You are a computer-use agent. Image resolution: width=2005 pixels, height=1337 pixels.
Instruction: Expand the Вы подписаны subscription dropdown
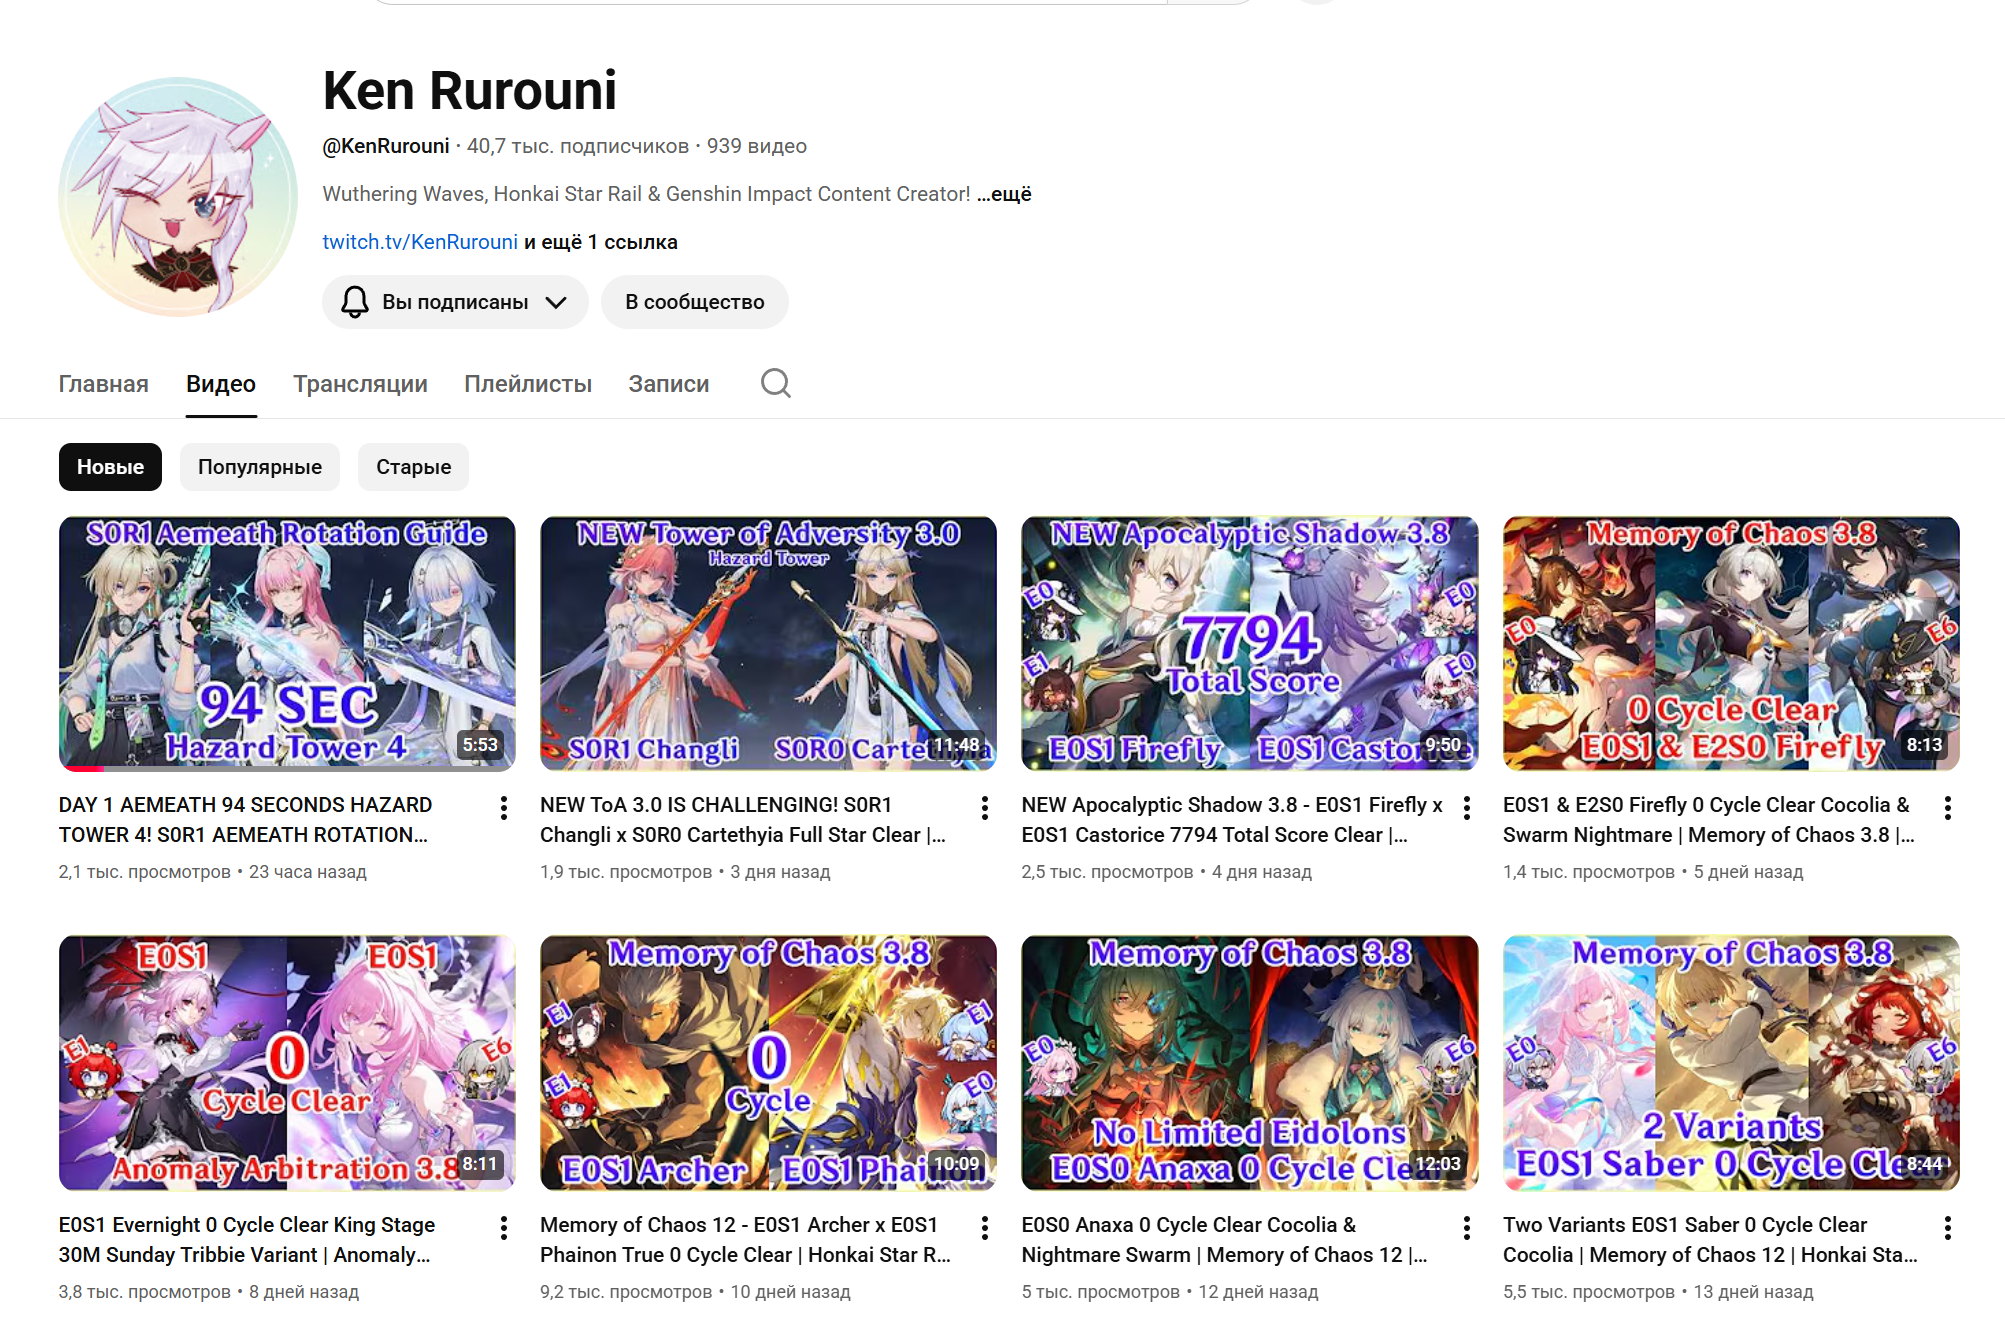(x=556, y=302)
